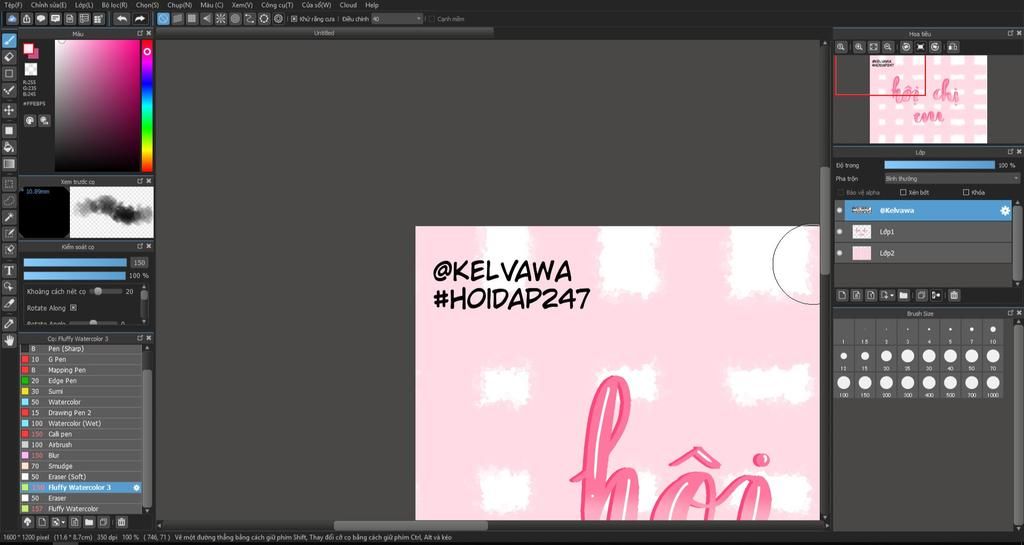Select the Eyedropper tool
The image size is (1024, 545).
click(9, 323)
